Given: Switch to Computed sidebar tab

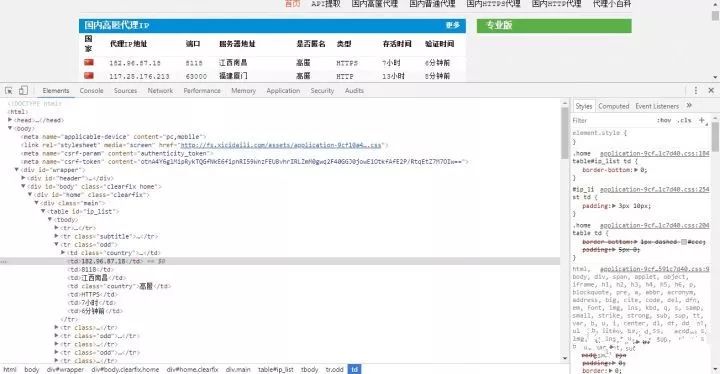Looking at the screenshot, I should pos(613,106).
